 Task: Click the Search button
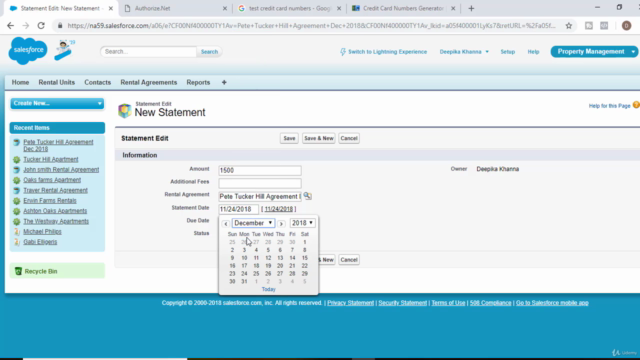point(209,52)
